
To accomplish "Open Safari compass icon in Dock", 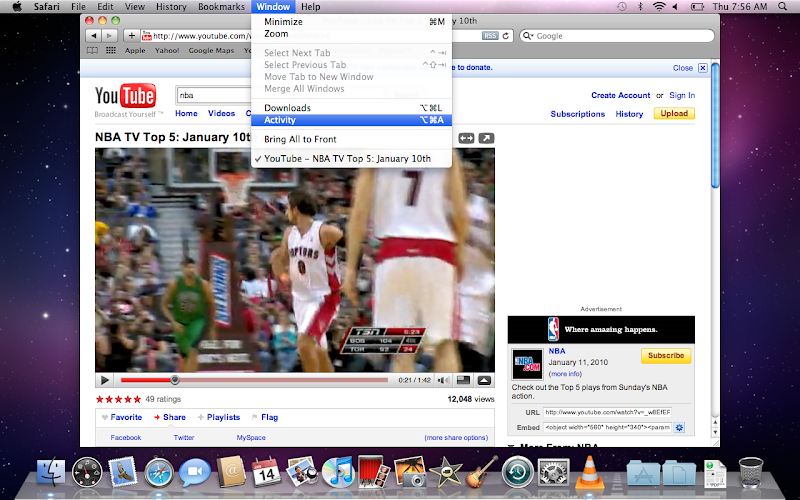I will pyautogui.click(x=159, y=472).
